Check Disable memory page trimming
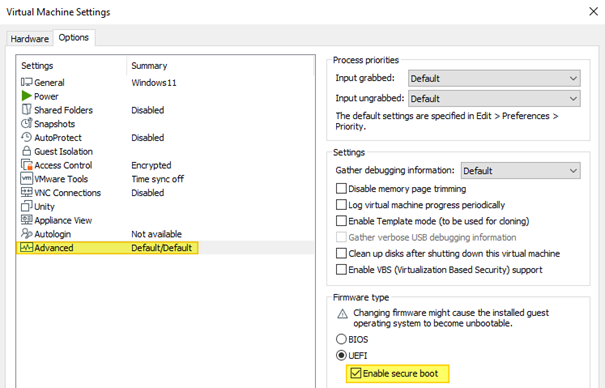The image size is (605, 388). pyautogui.click(x=341, y=188)
